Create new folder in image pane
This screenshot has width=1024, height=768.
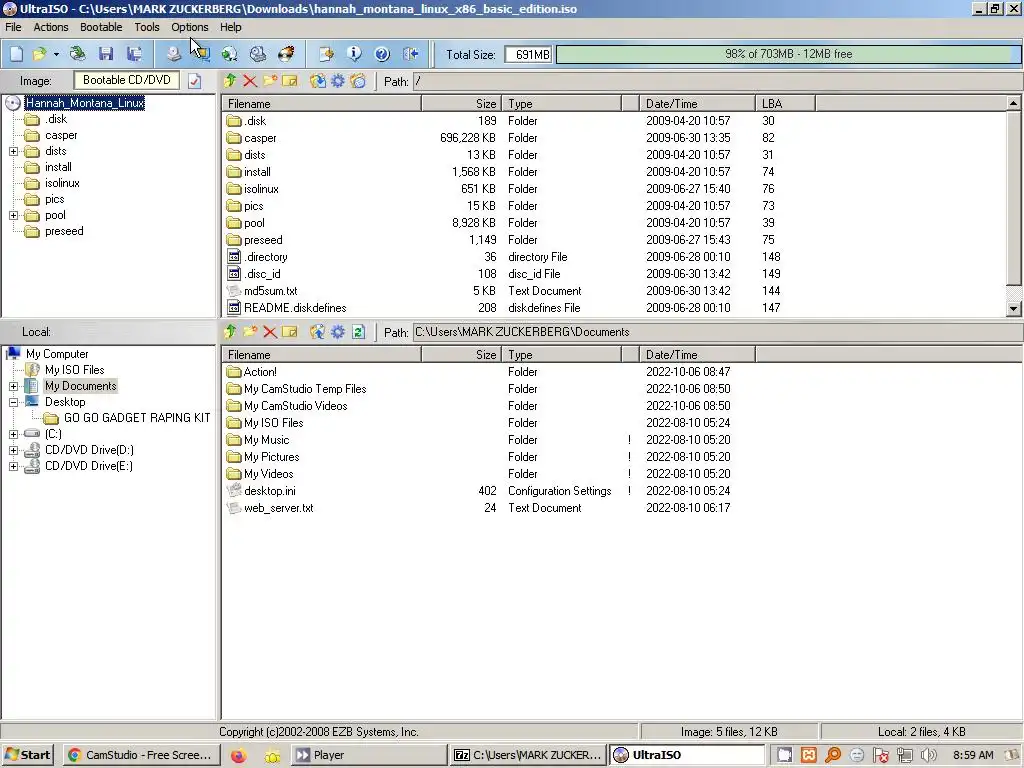[270, 81]
